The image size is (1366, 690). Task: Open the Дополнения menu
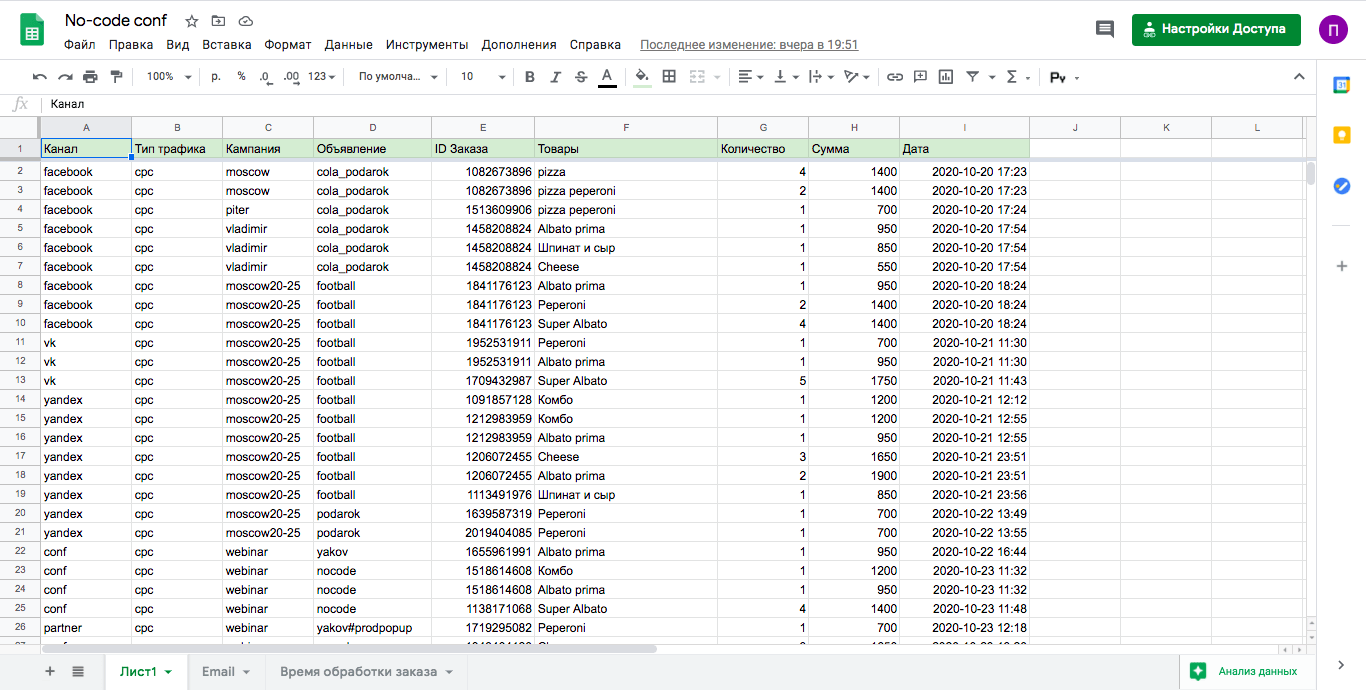click(519, 45)
